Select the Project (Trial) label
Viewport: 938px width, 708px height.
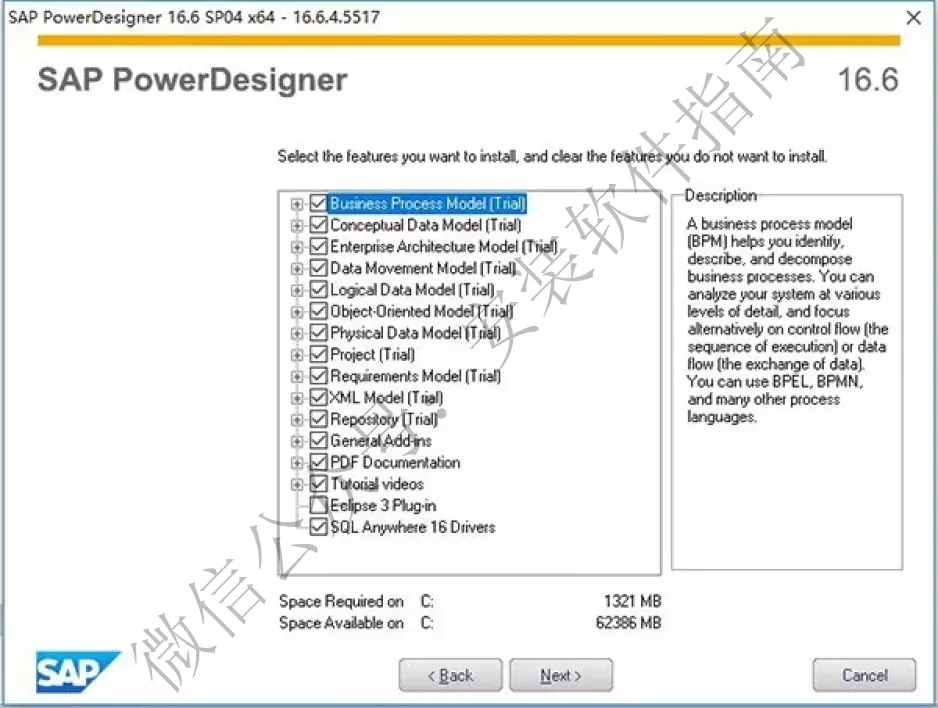372,354
